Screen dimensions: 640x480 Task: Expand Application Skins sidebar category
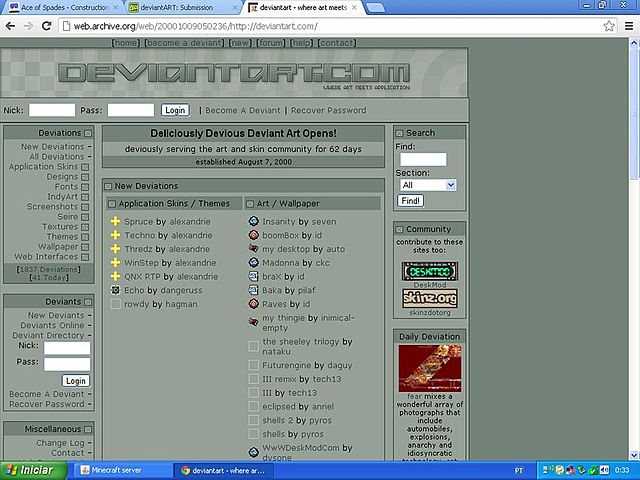point(84,167)
